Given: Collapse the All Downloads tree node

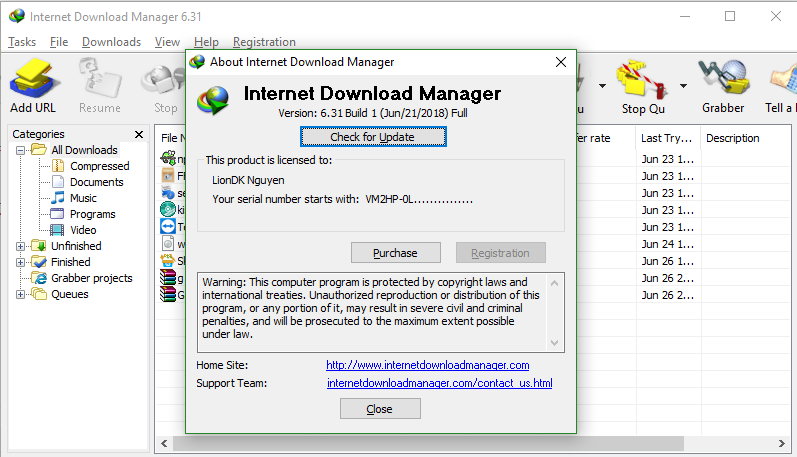Looking at the screenshot, I should [20, 150].
